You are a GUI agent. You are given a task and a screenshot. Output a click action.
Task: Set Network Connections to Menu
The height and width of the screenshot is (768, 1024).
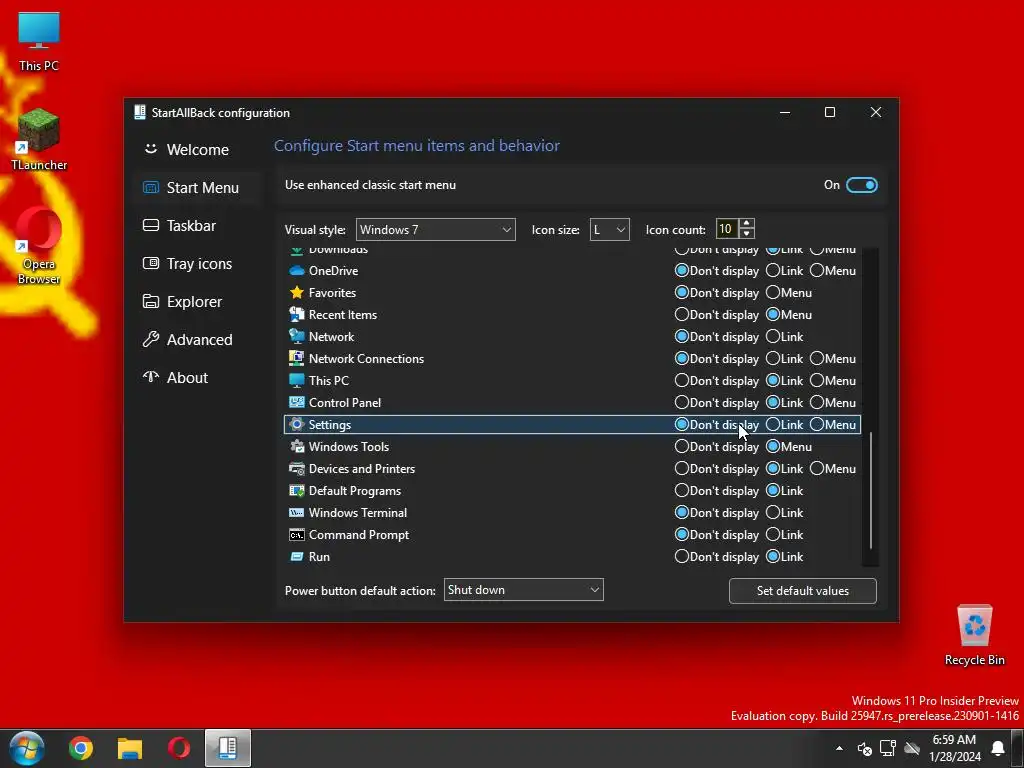pyautogui.click(x=817, y=359)
